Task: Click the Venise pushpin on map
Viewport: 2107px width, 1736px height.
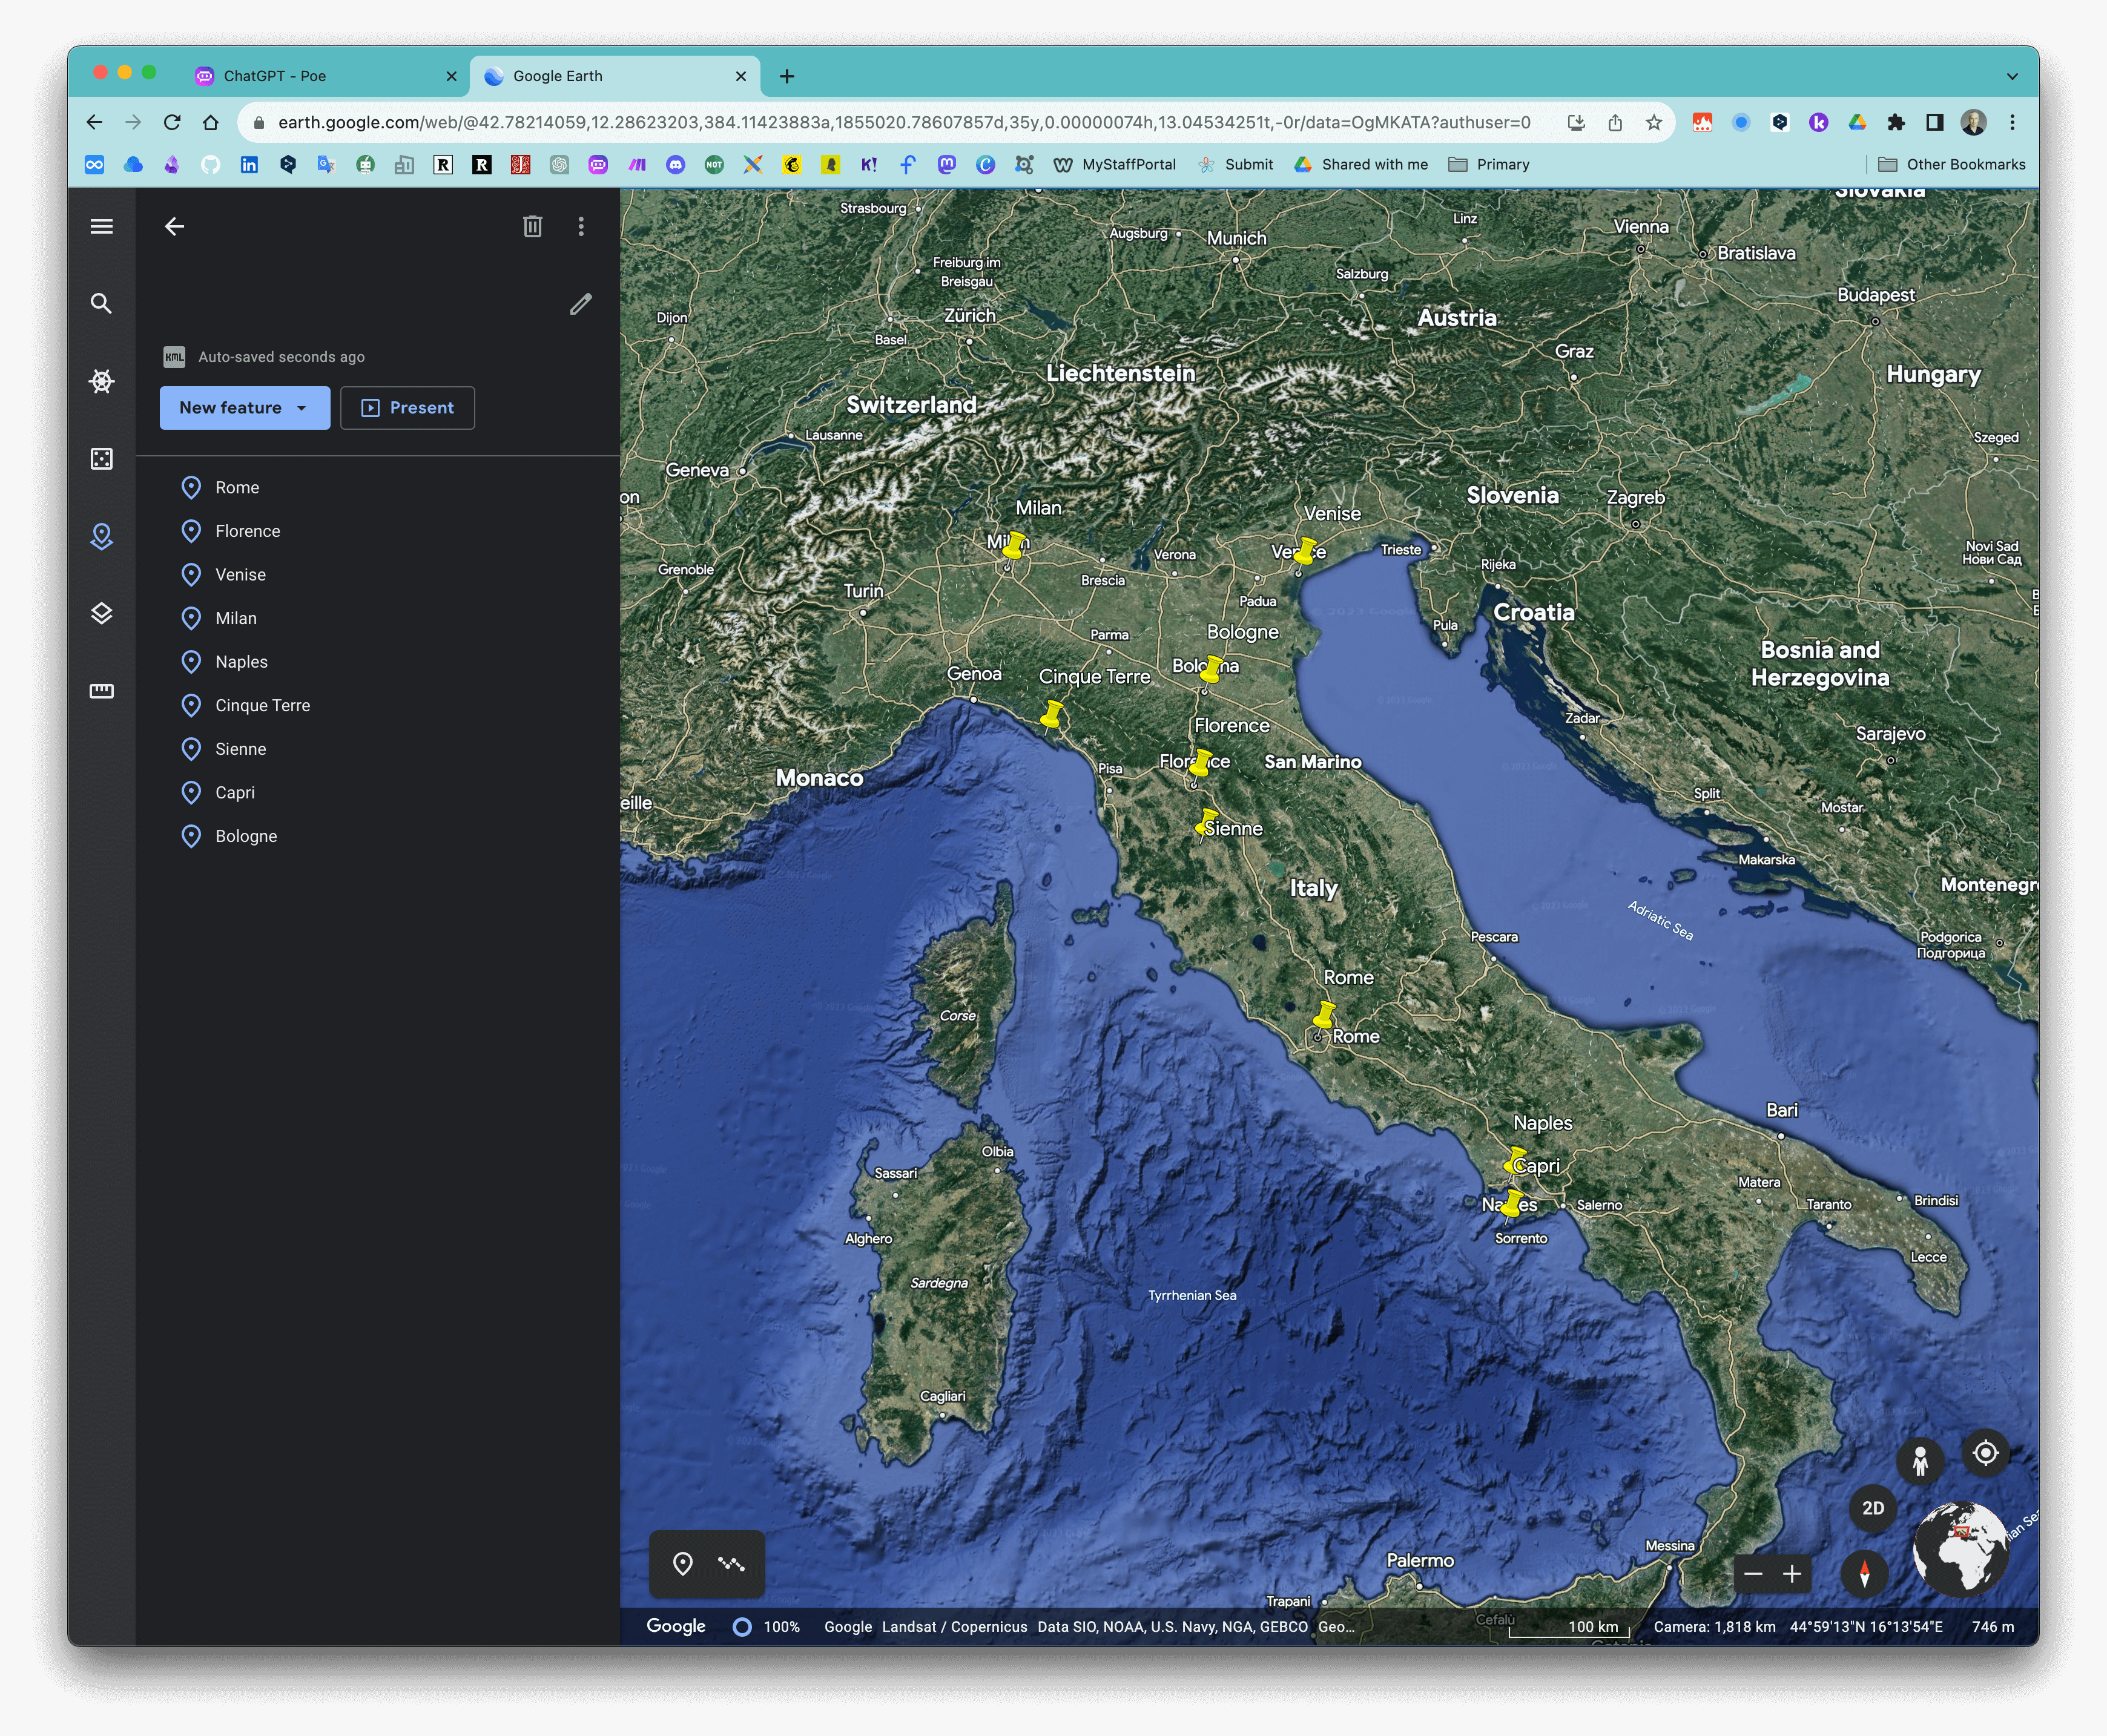Action: (x=1304, y=553)
